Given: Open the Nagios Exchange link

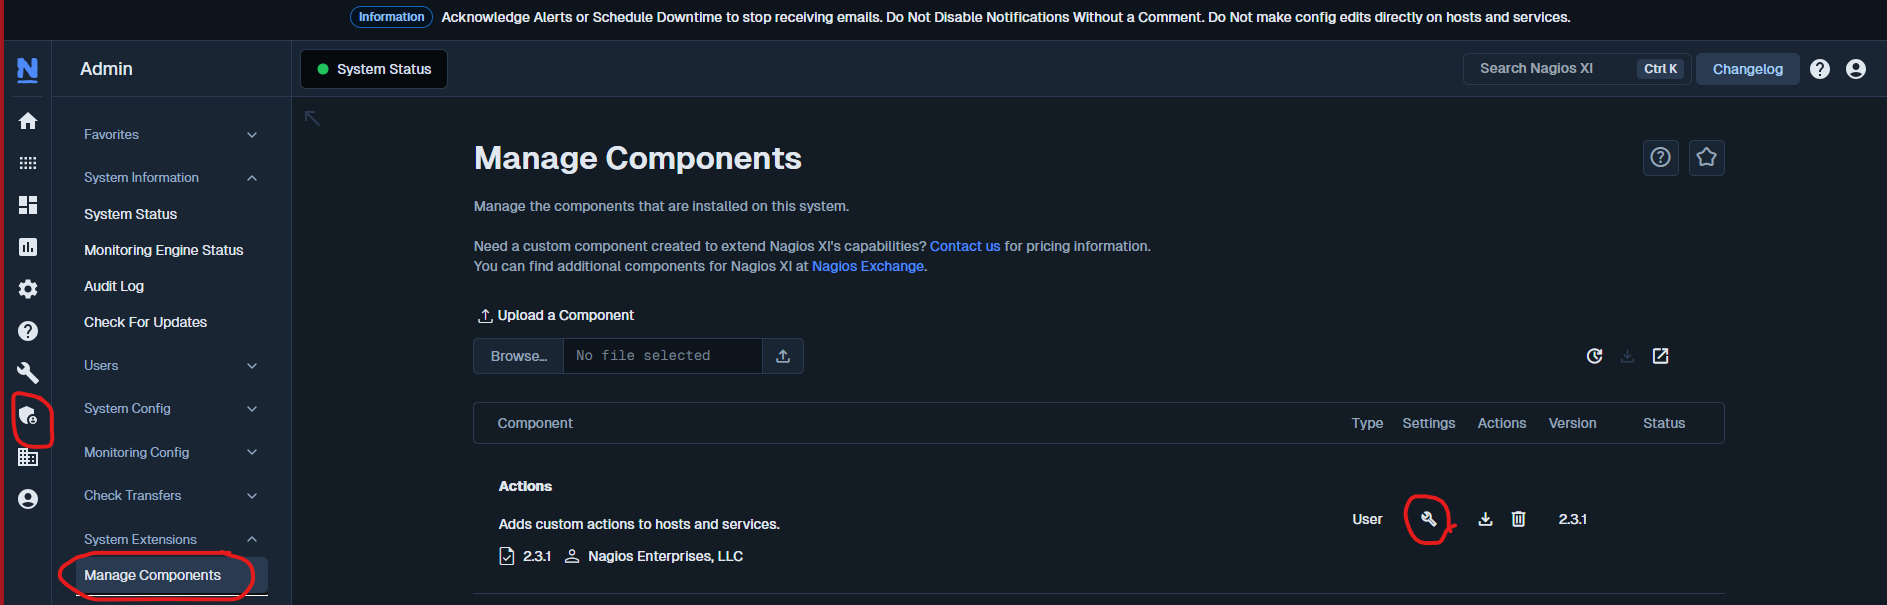Looking at the screenshot, I should [x=867, y=266].
